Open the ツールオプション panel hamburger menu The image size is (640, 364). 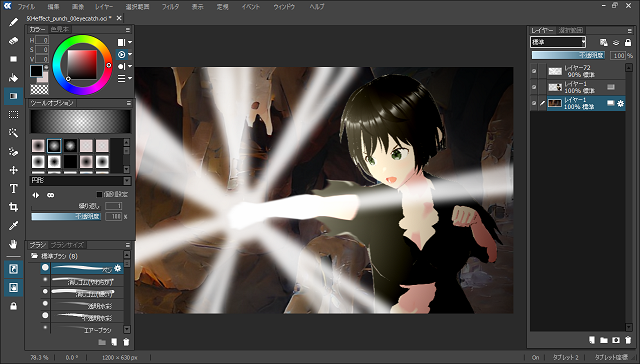coord(129,103)
